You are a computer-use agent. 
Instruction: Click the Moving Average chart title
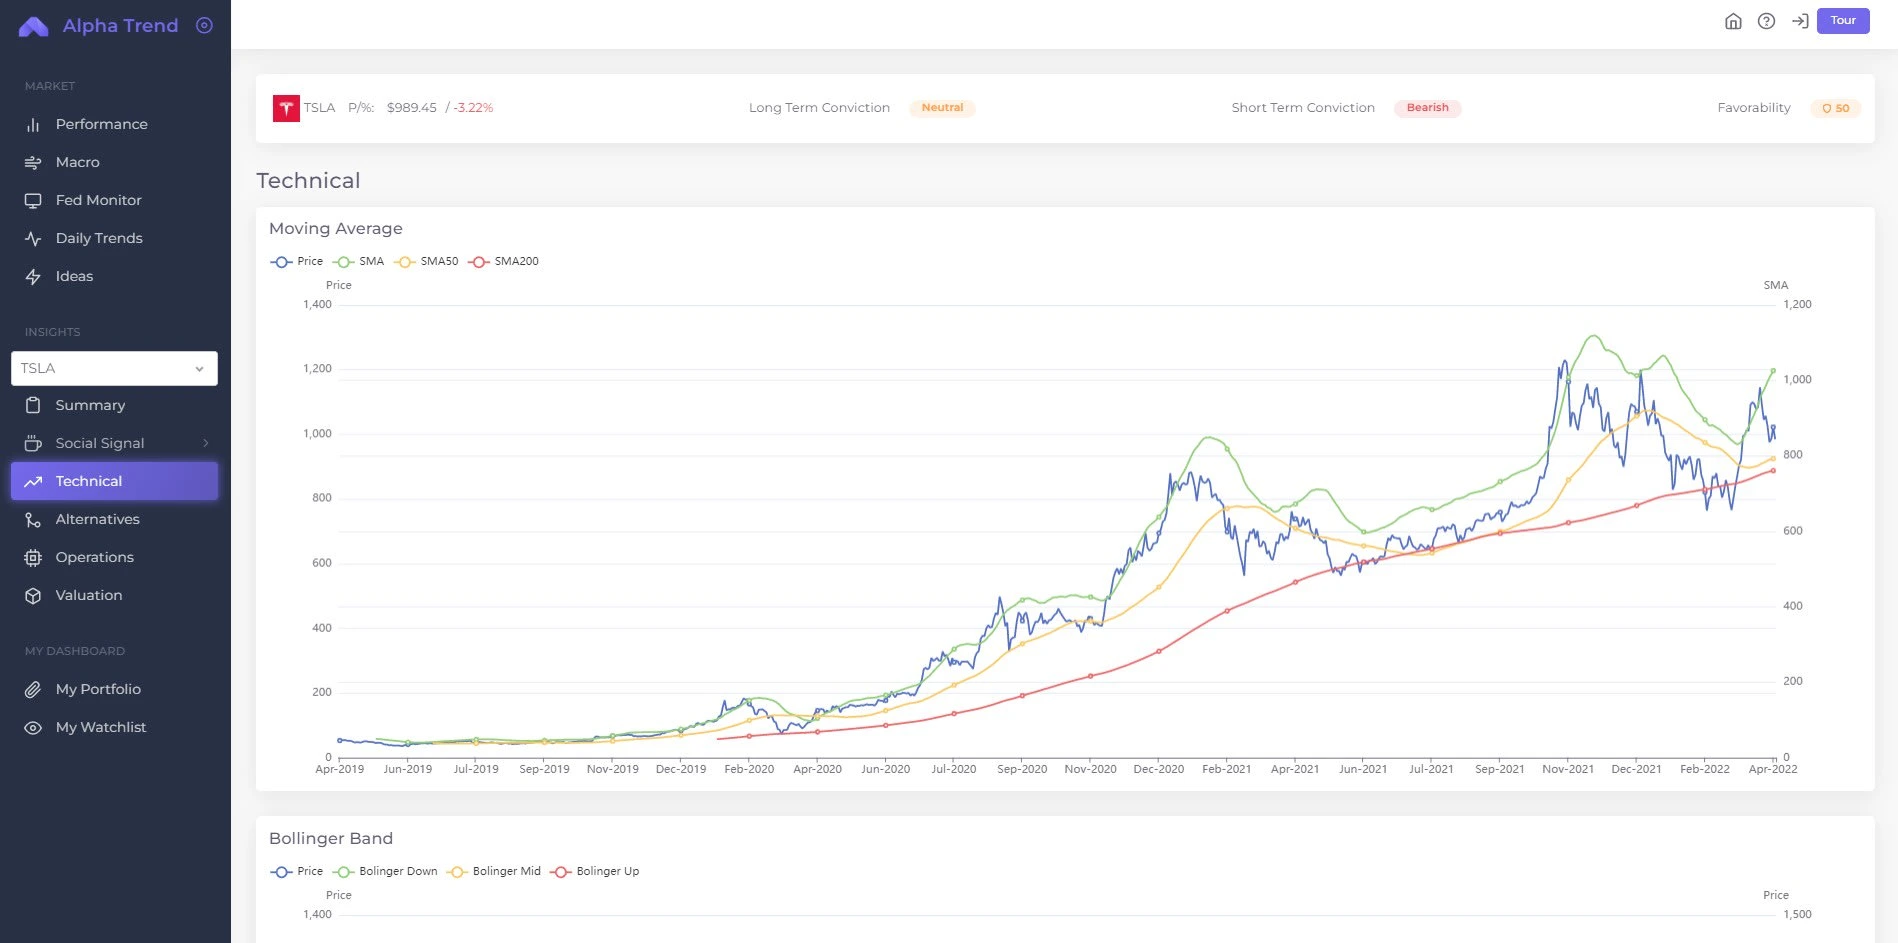336,228
